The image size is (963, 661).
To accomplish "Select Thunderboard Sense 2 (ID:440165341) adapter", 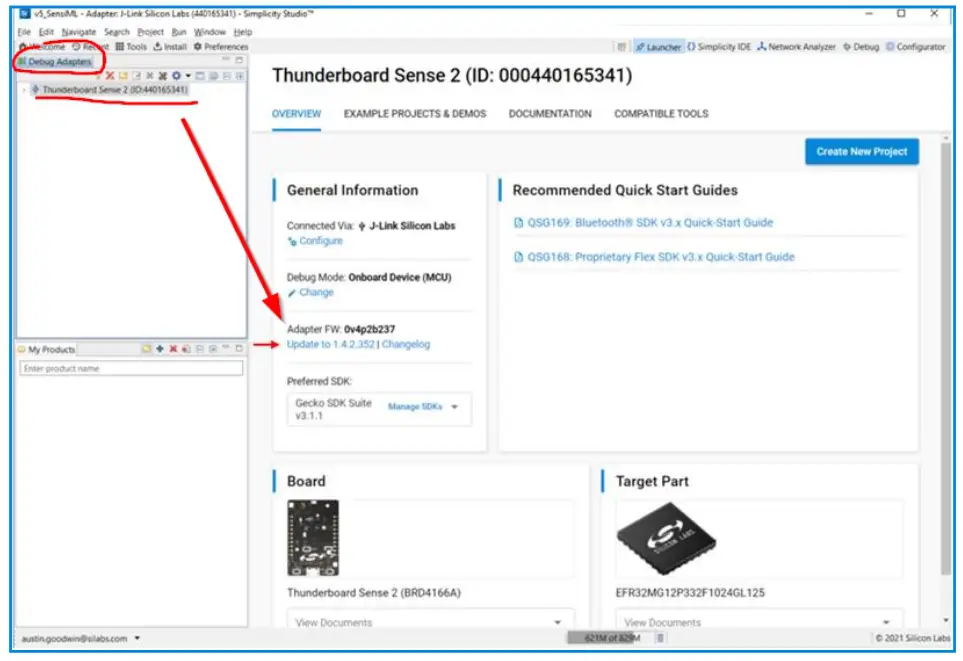I will pos(111,90).
